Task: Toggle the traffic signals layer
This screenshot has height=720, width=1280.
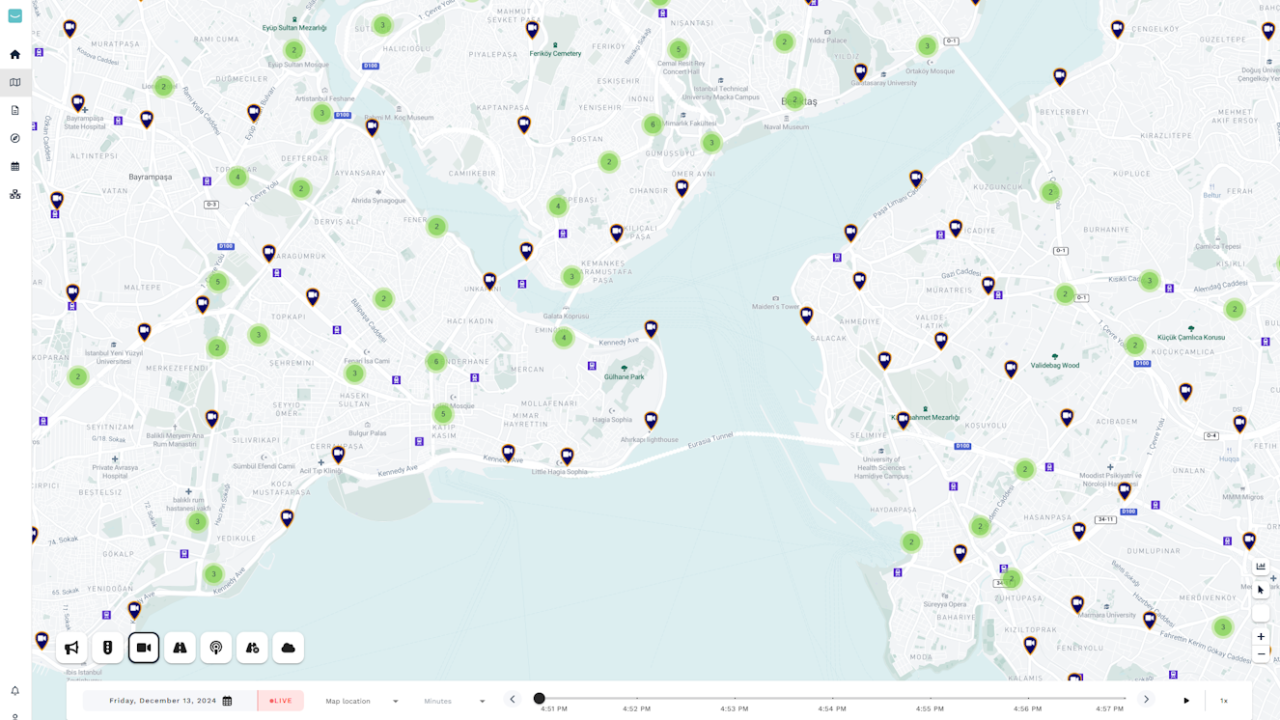Action: pos(107,647)
